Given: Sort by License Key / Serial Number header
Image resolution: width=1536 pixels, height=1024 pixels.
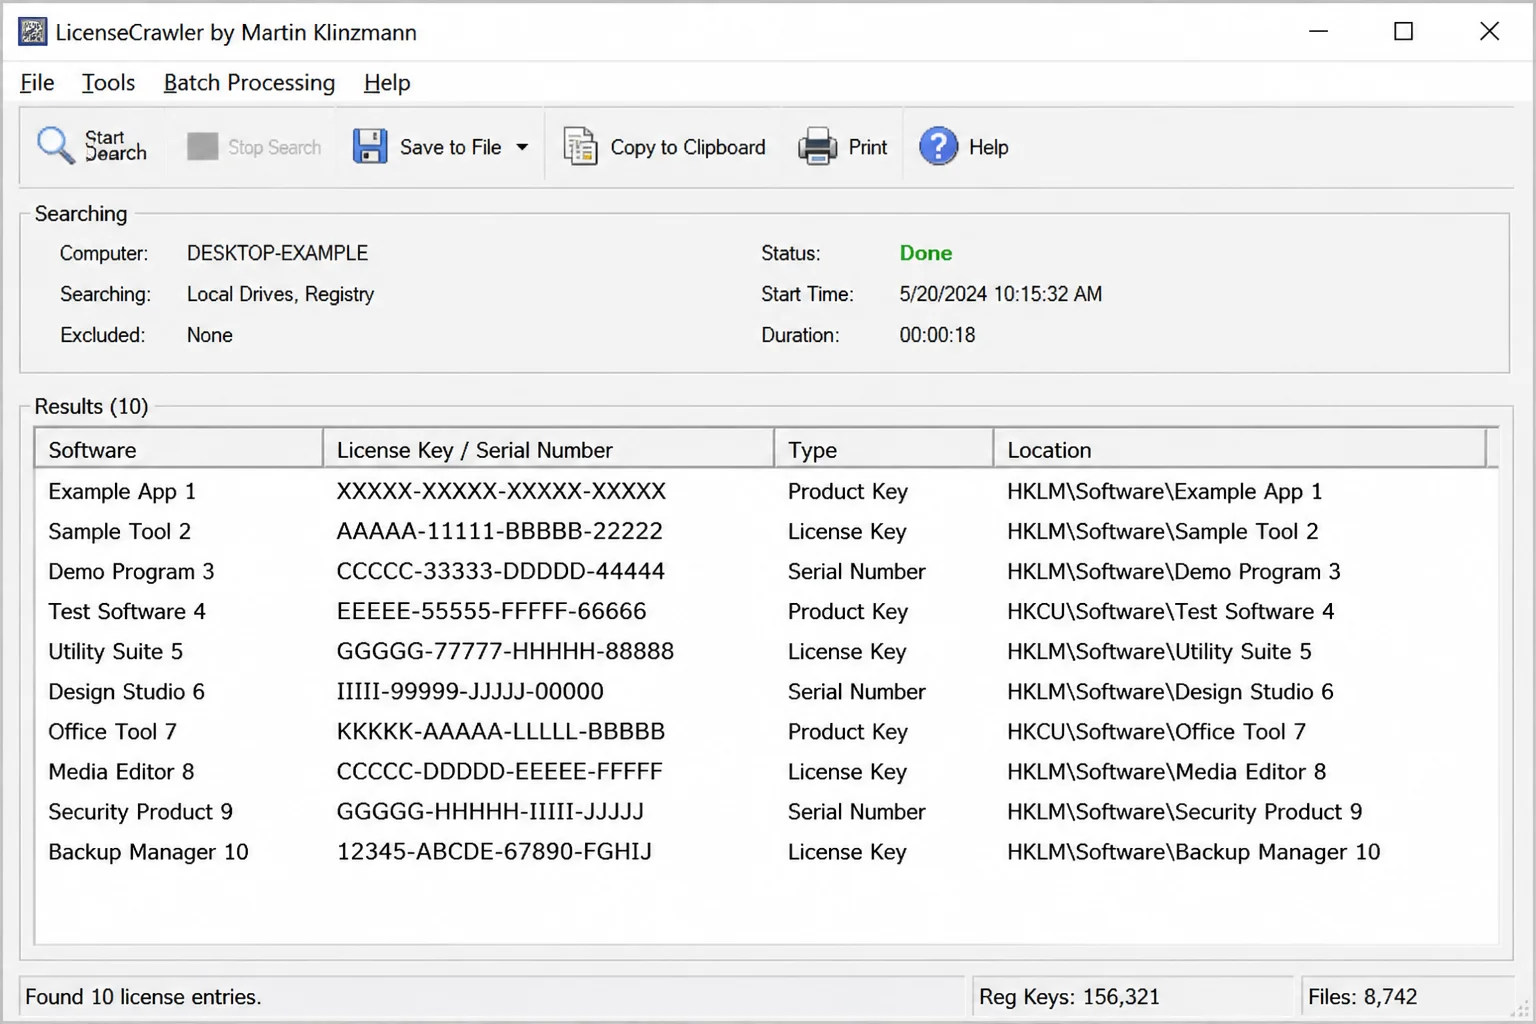Looking at the screenshot, I should click(x=548, y=449).
